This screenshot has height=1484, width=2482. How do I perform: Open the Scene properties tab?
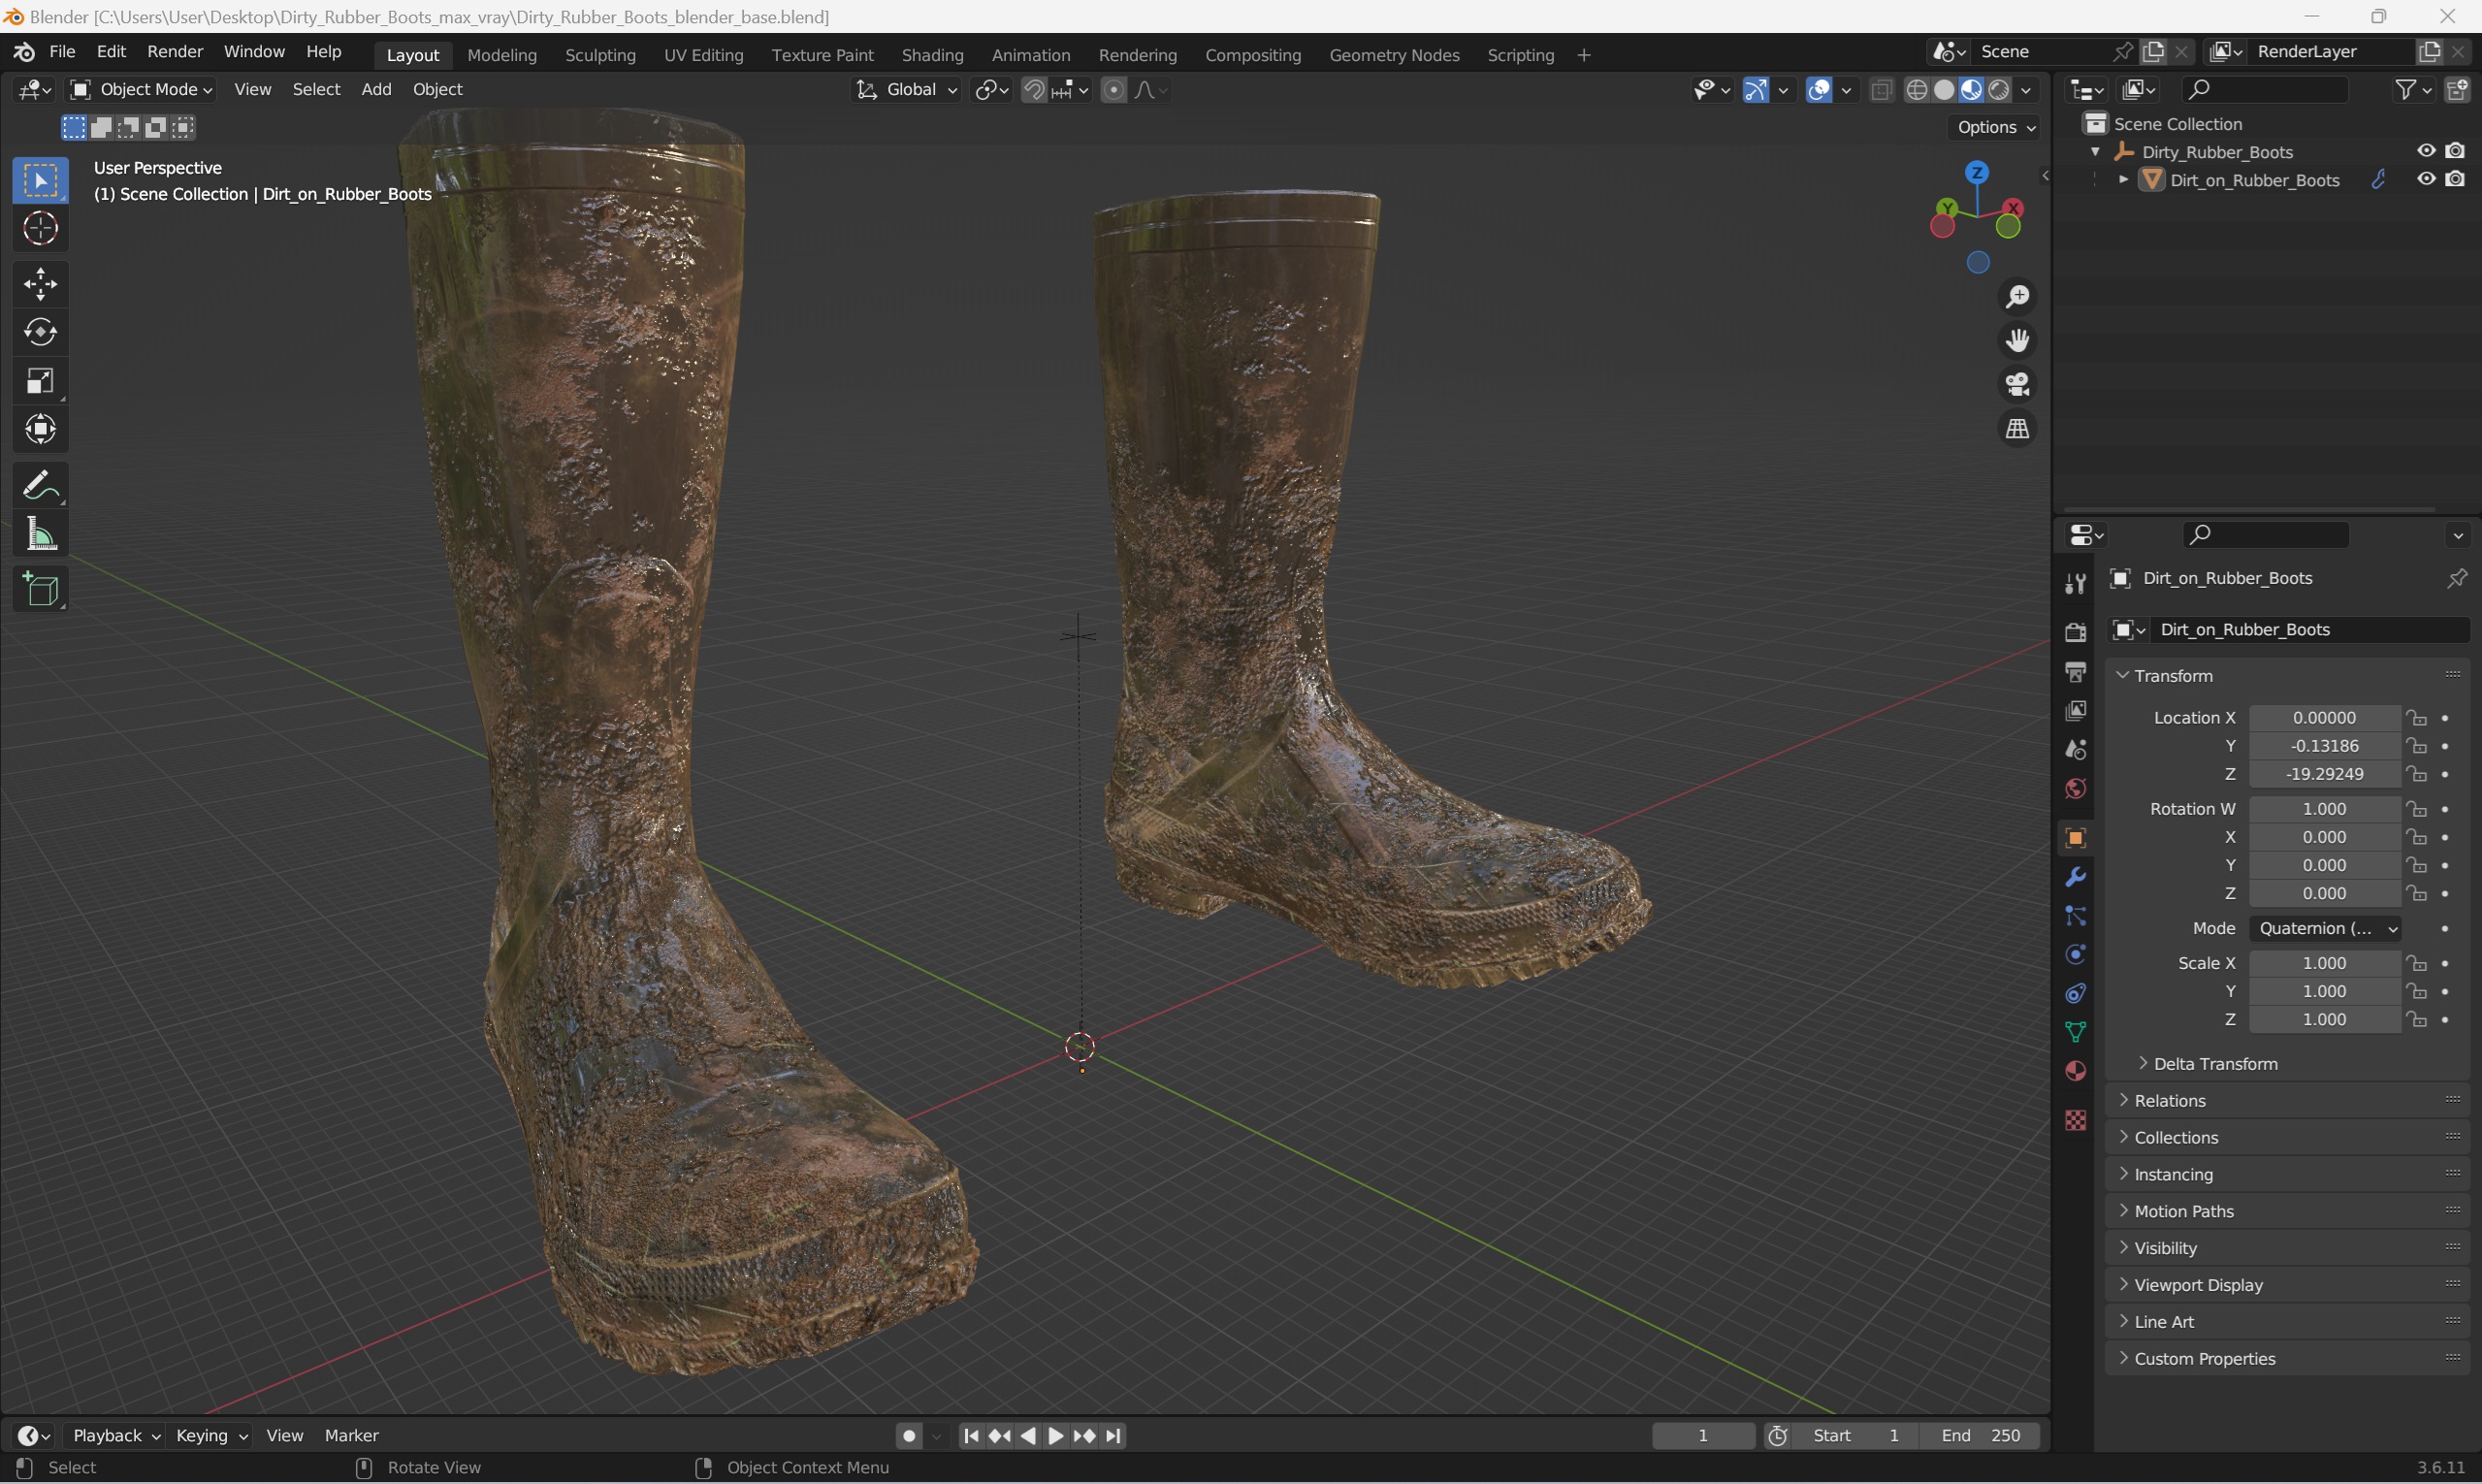[2075, 749]
